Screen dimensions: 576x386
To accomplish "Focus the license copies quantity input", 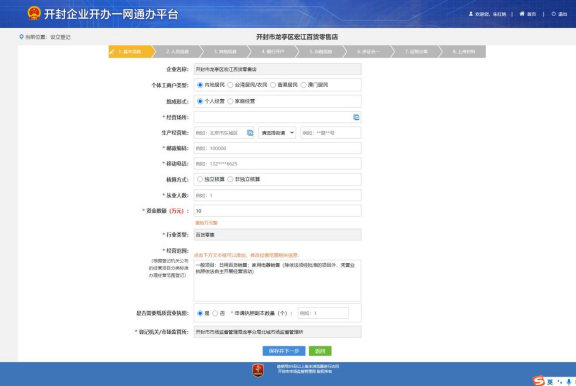I will 323,313.
